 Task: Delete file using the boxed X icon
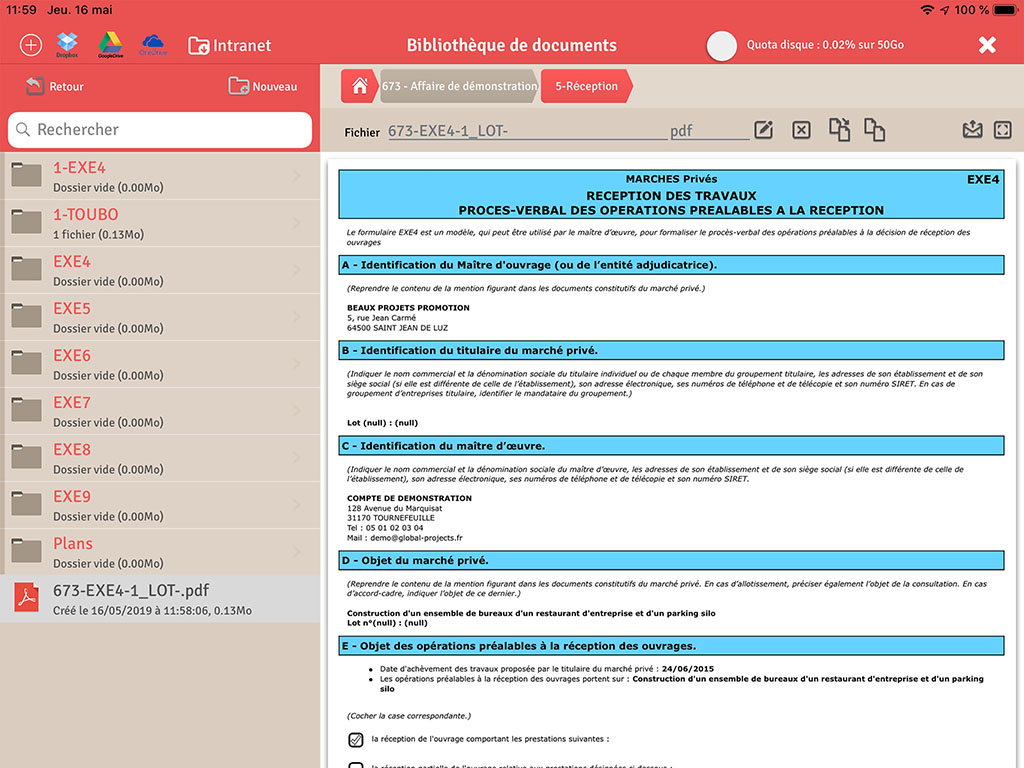click(x=801, y=130)
